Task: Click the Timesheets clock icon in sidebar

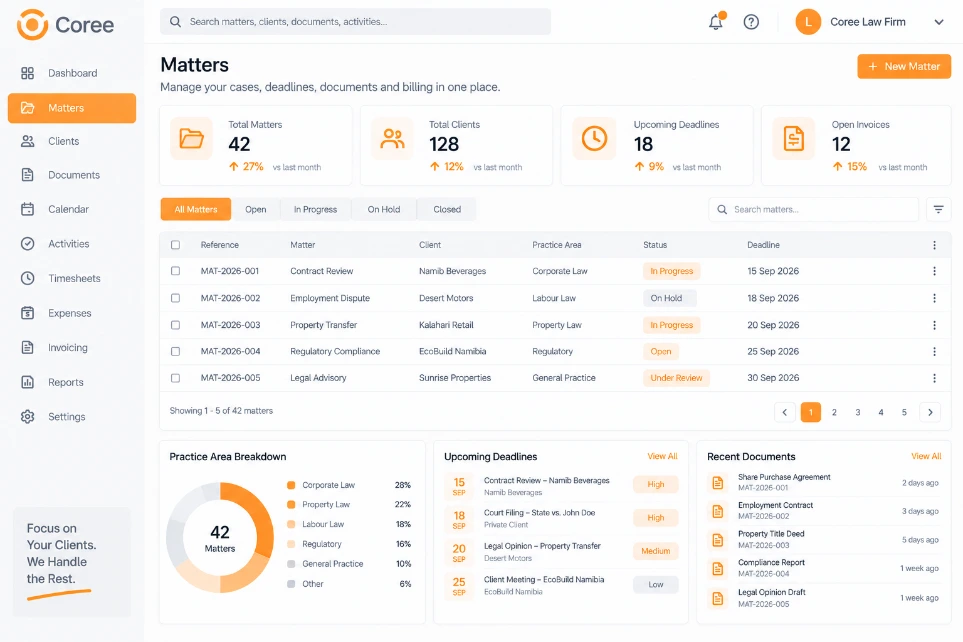Action: [28, 278]
